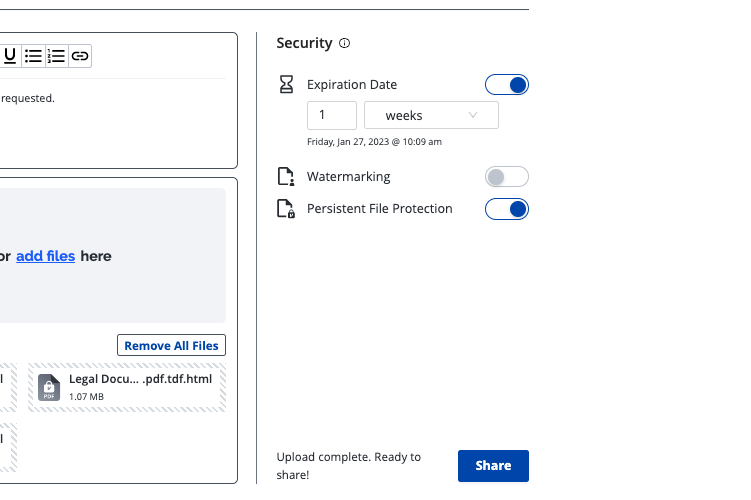Focus the expiration number input field
Screen dimensions: 751x500
[x=331, y=116]
